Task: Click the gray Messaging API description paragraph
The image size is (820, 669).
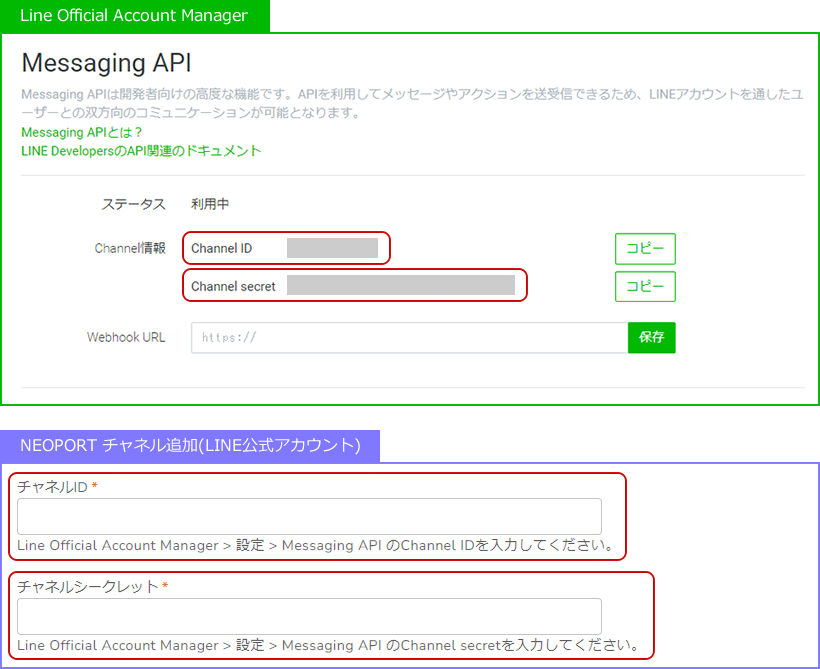Action: click(x=412, y=104)
